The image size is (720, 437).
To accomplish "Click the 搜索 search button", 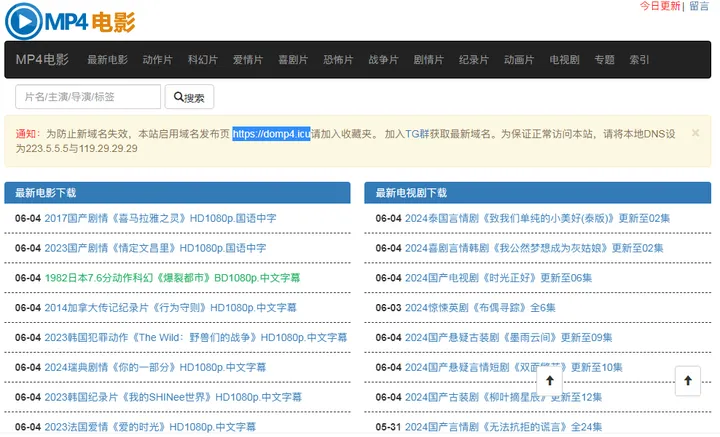I will pos(189,97).
